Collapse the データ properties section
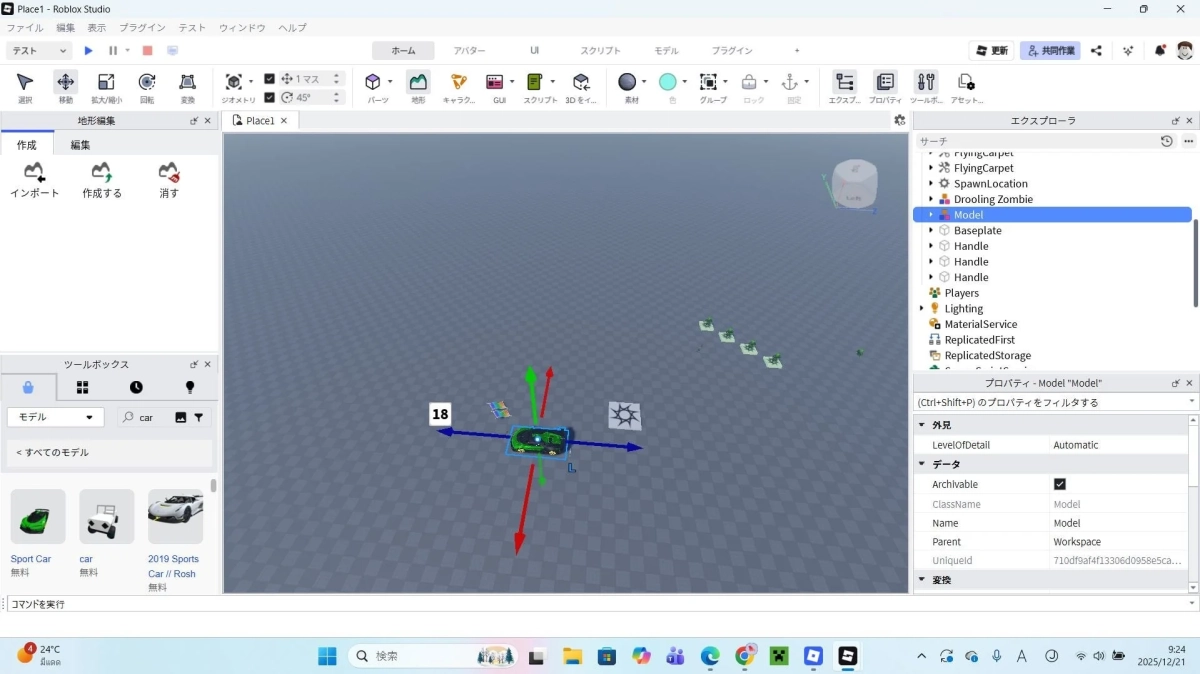Image resolution: width=1200 pixels, height=674 pixels. tap(921, 464)
